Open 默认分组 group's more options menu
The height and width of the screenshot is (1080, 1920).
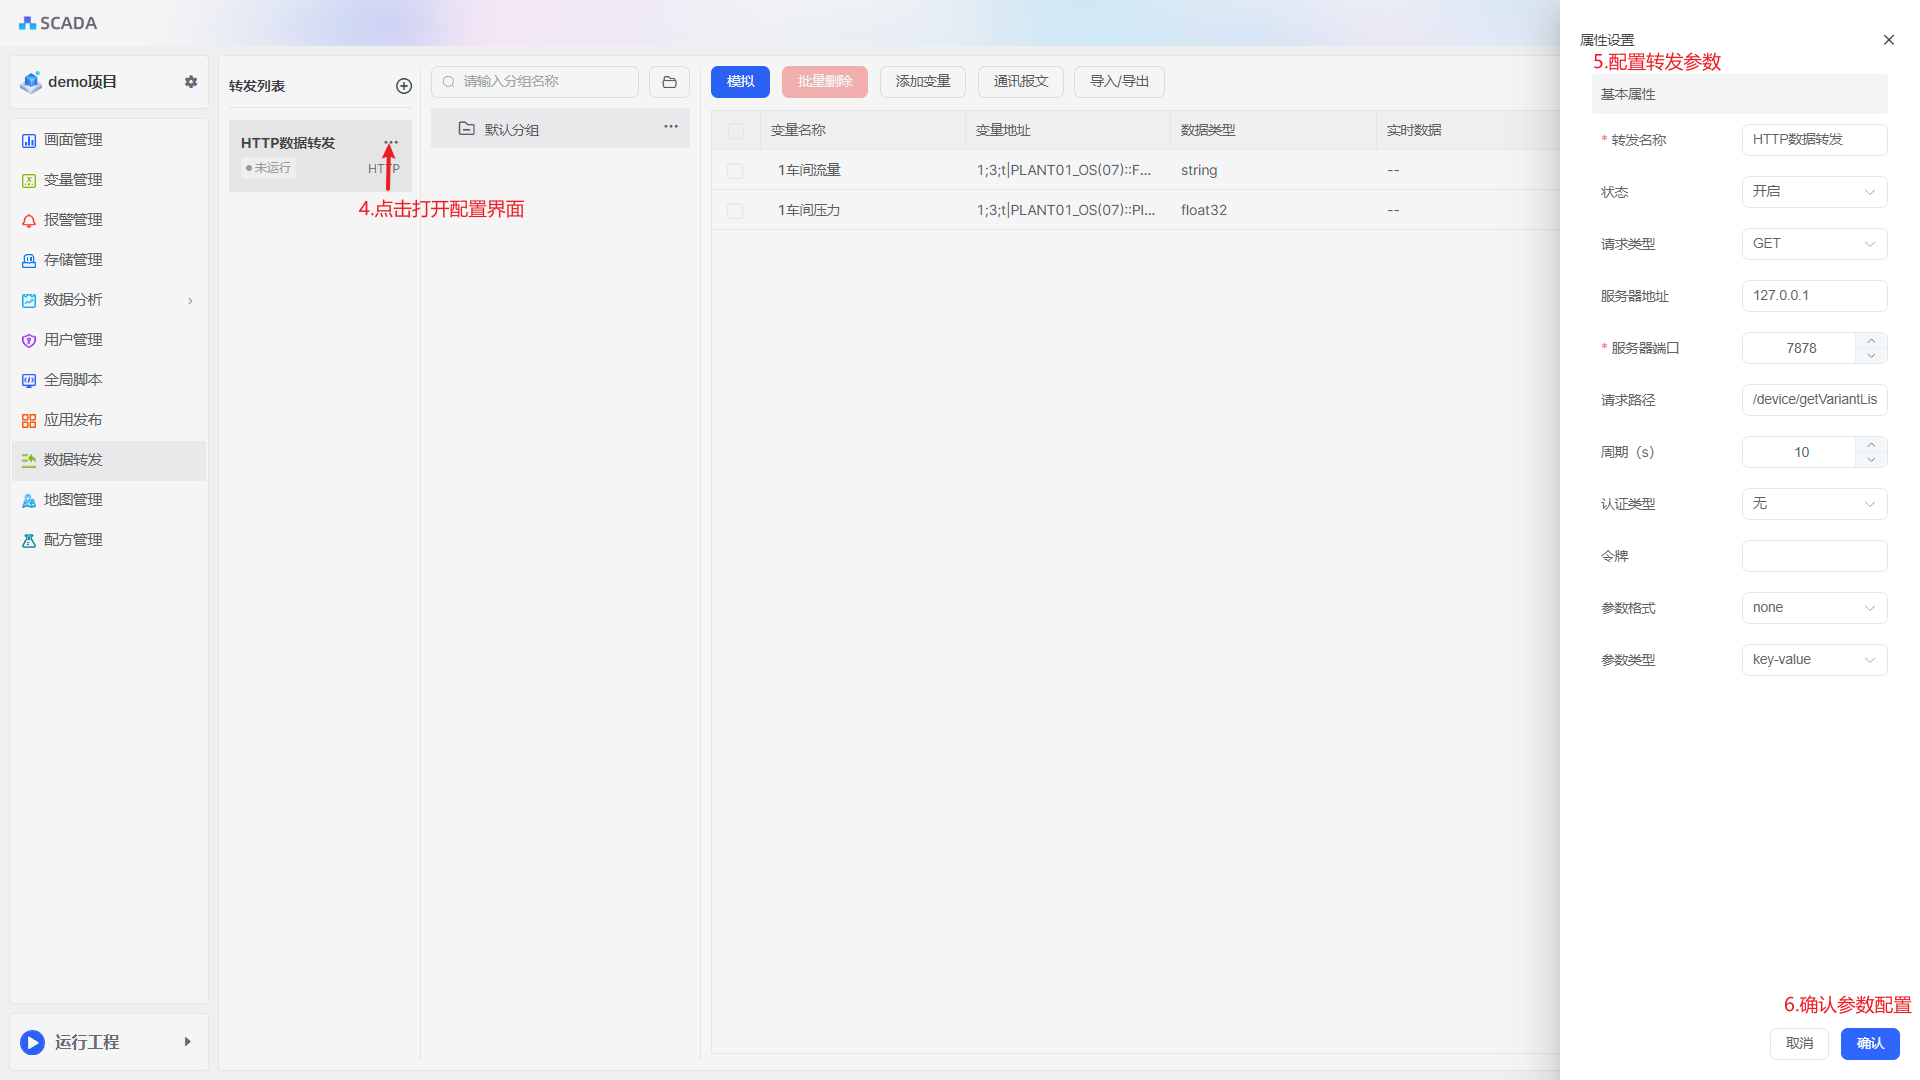670,127
